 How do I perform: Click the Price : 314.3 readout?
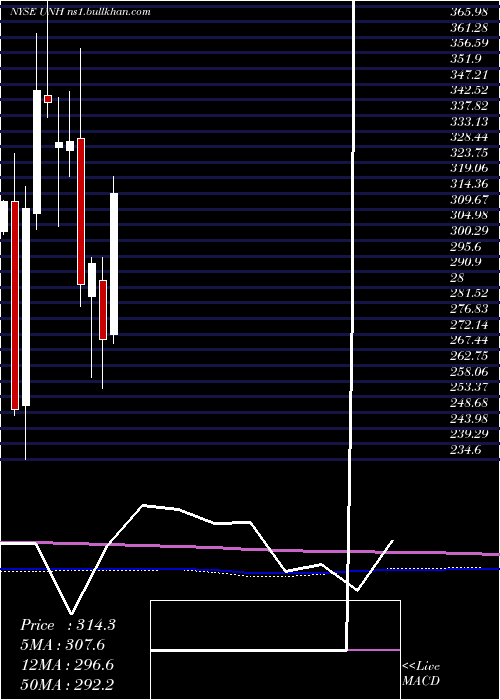[68, 625]
